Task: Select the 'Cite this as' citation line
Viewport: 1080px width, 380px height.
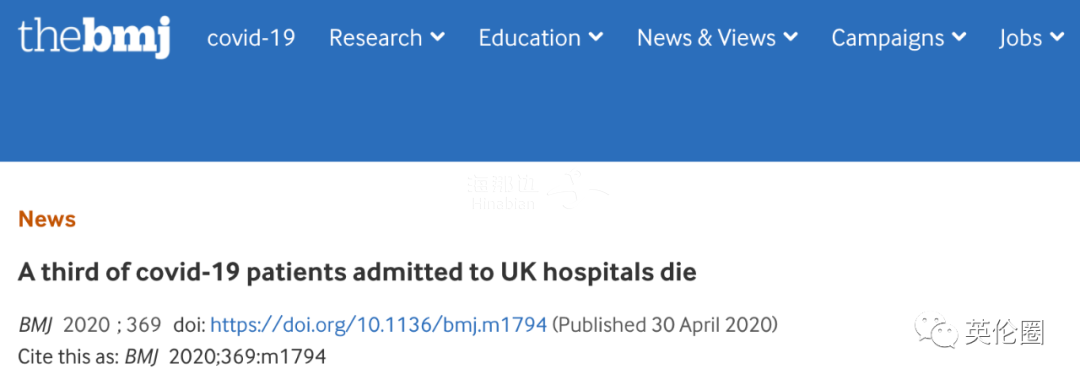Action: 172,357
